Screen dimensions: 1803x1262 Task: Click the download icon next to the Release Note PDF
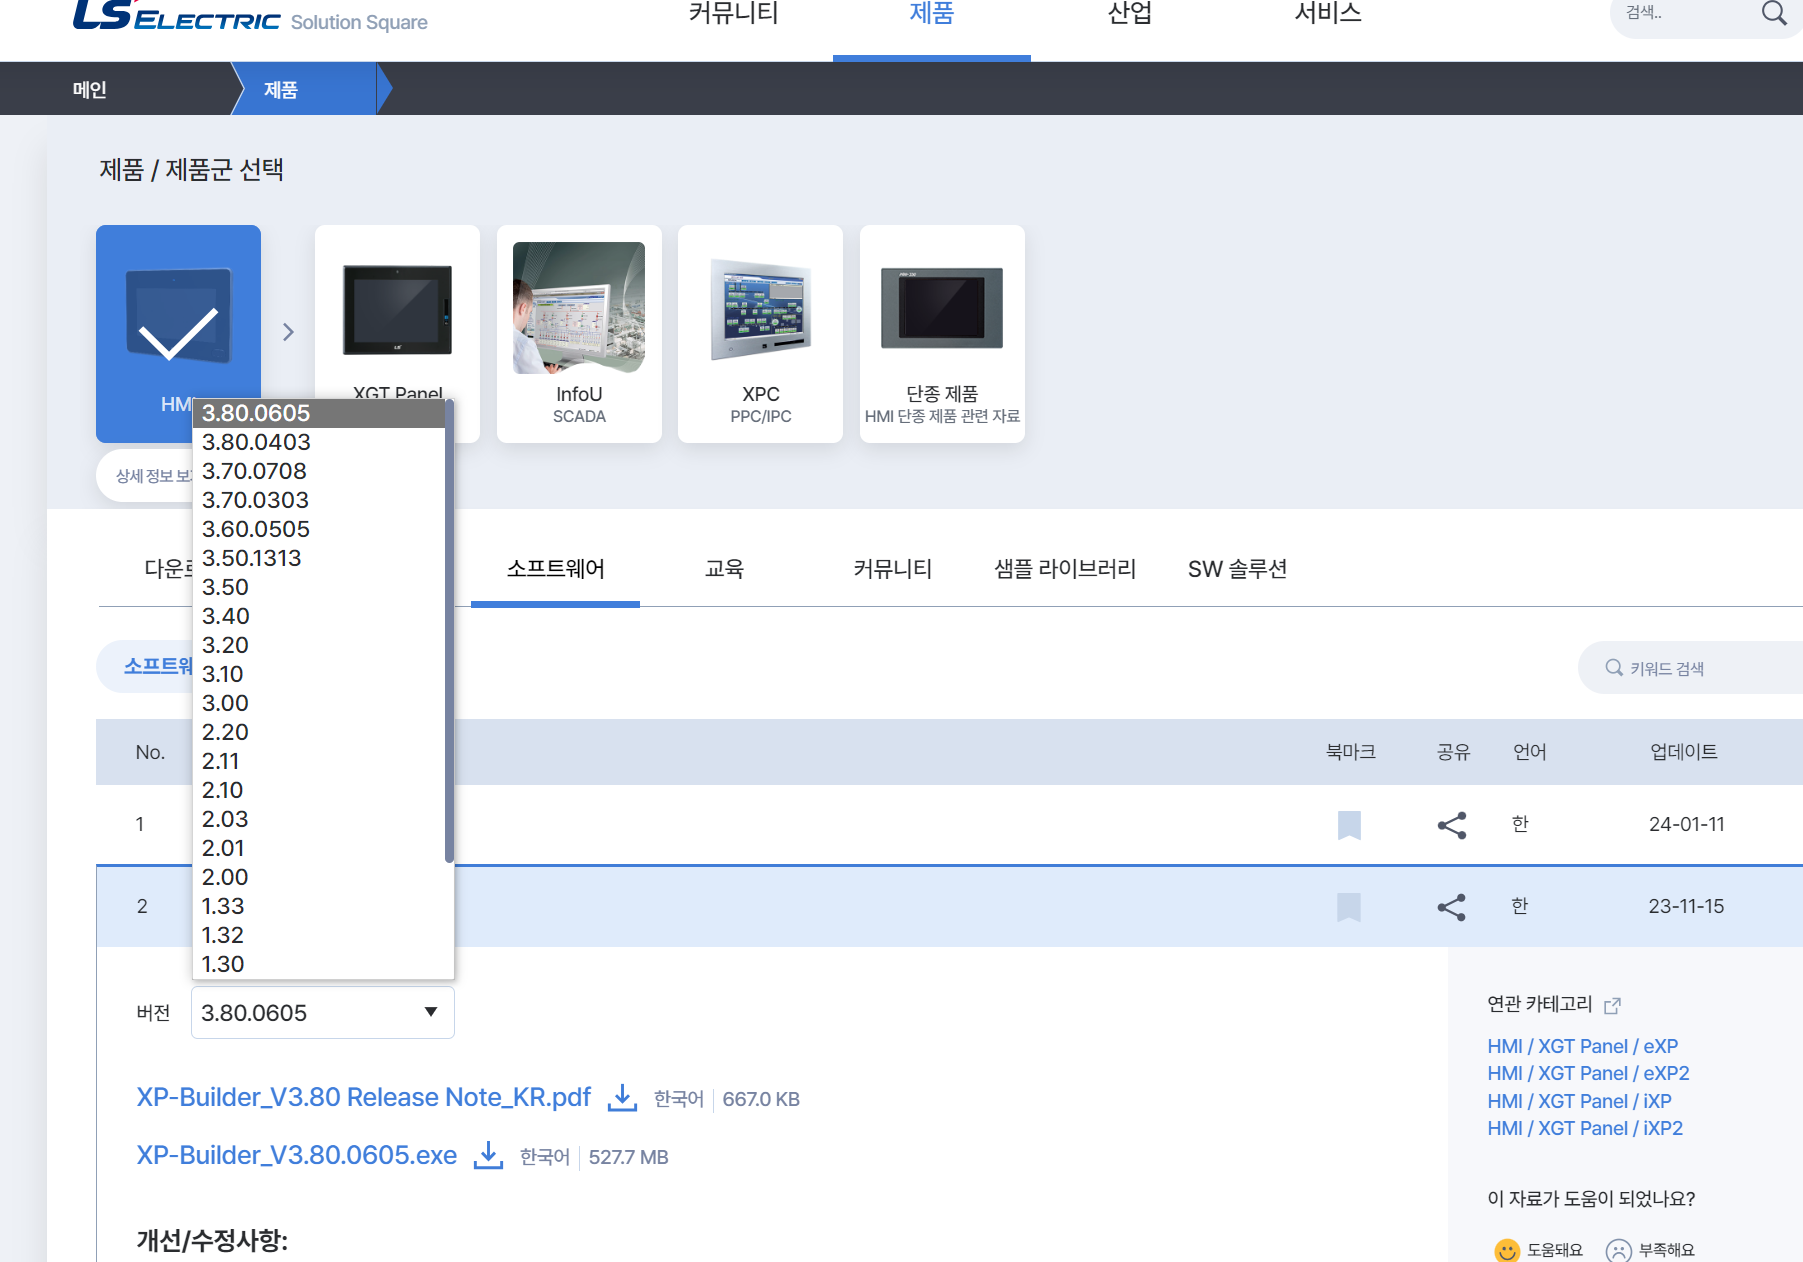[622, 1097]
